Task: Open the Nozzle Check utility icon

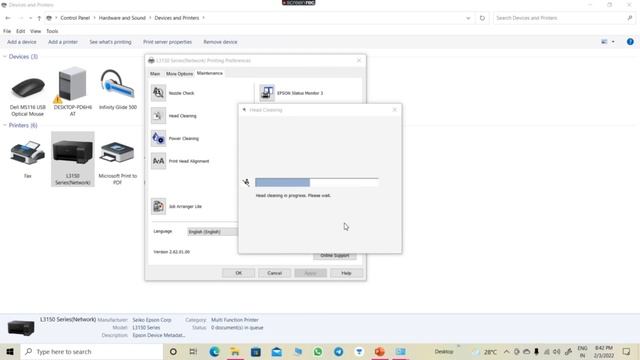Action: click(x=158, y=93)
